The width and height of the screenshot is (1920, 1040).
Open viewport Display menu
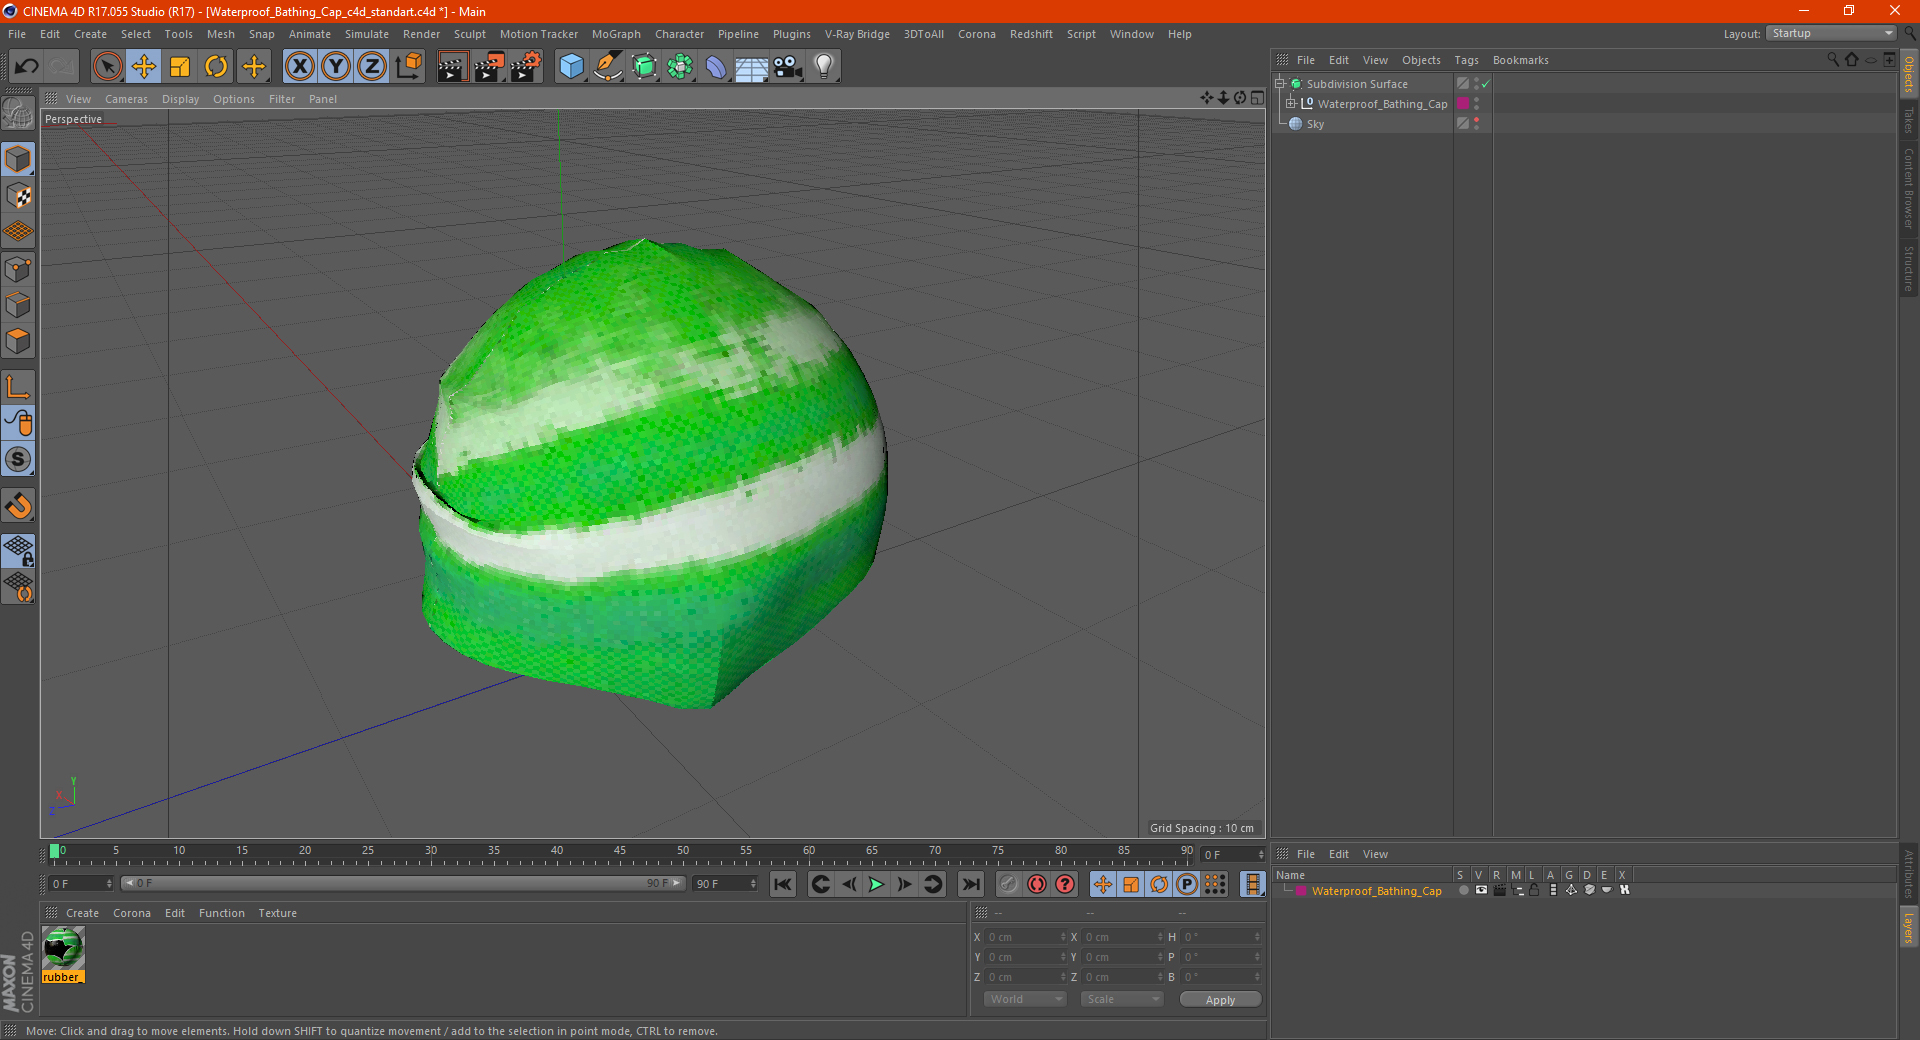click(x=180, y=99)
